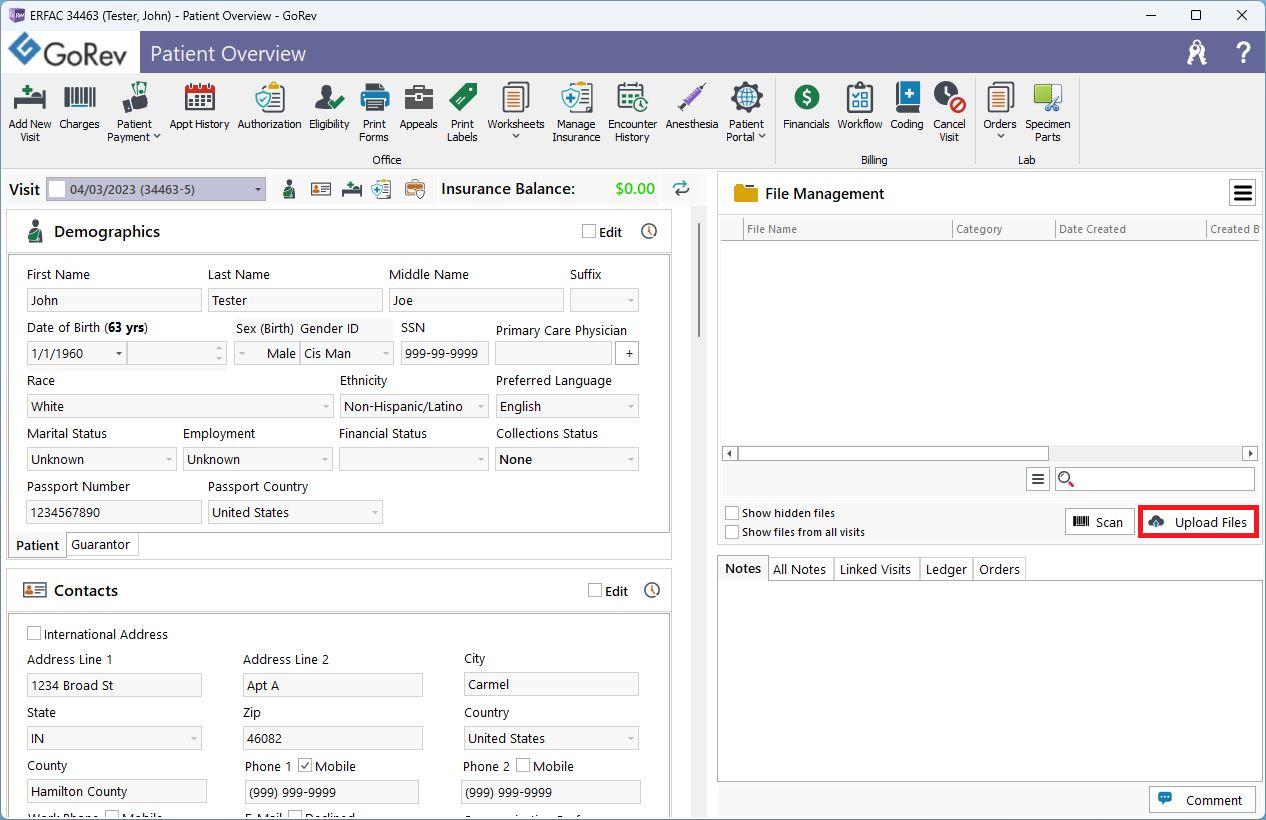Image resolution: width=1266 pixels, height=820 pixels.
Task: Open Patient Payment tool
Action: [x=134, y=112]
